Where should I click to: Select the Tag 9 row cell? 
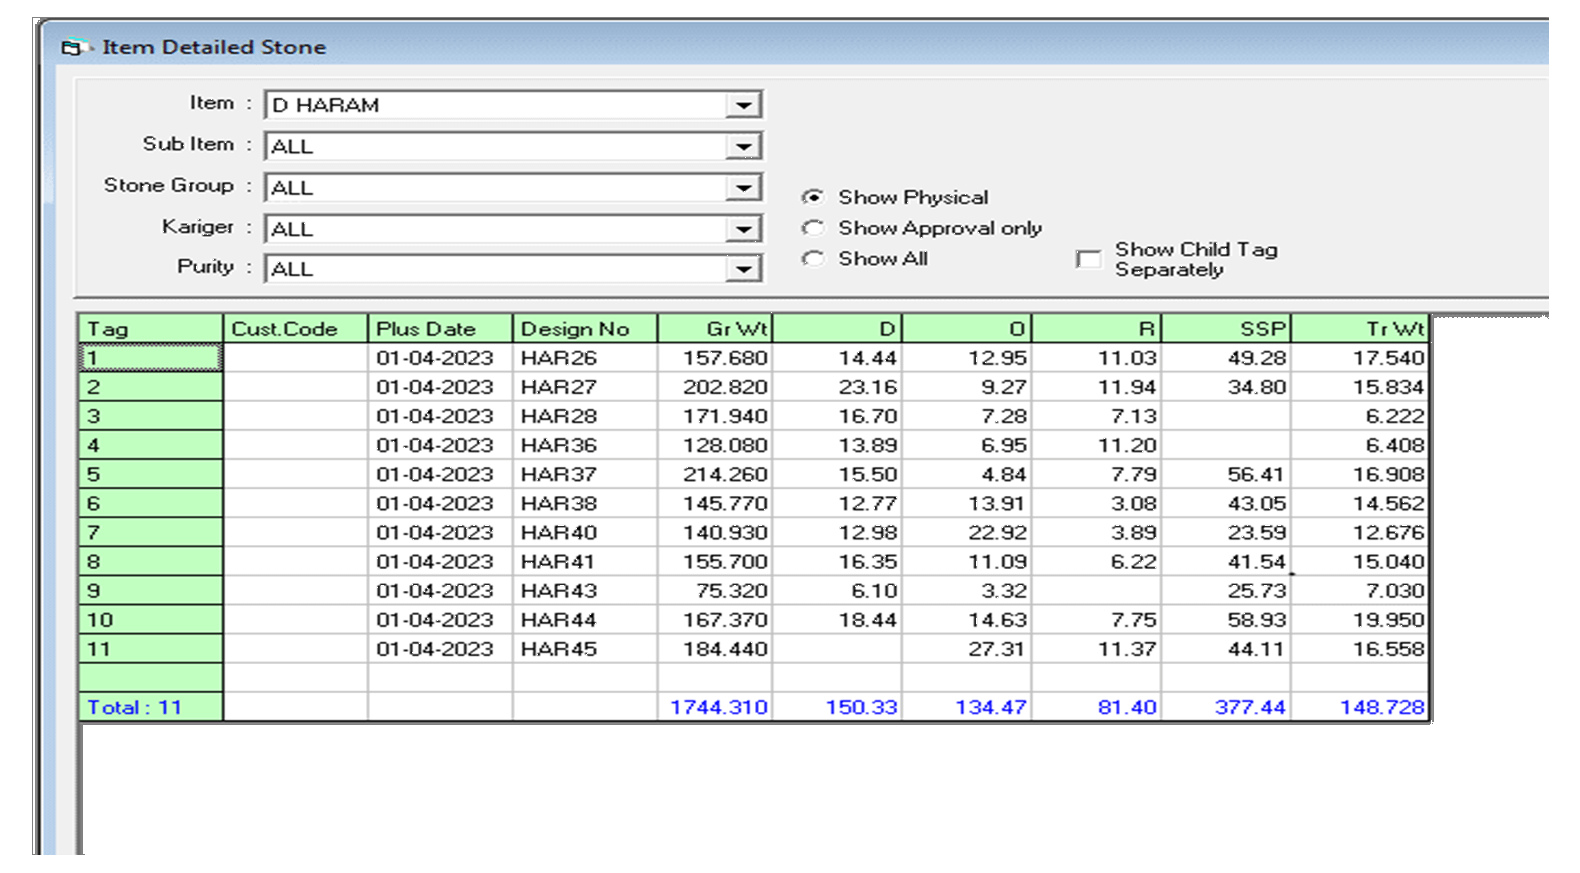click(x=151, y=590)
